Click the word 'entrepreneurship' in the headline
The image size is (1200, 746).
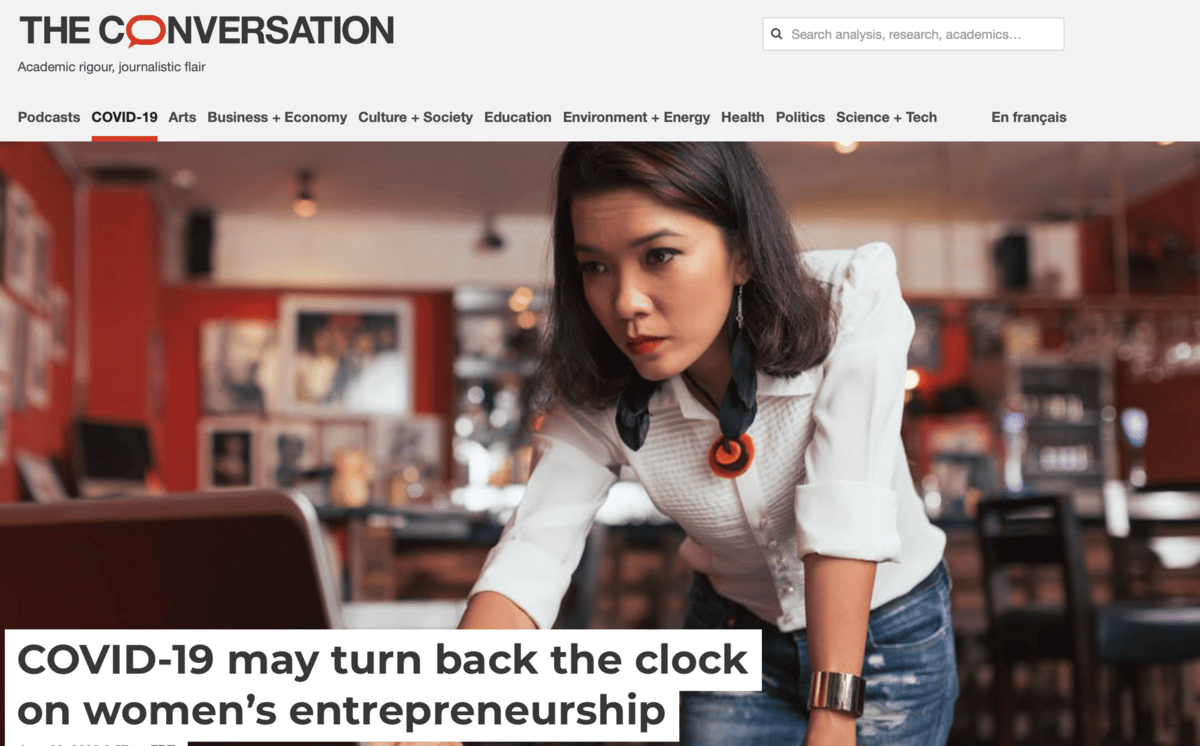(x=476, y=712)
